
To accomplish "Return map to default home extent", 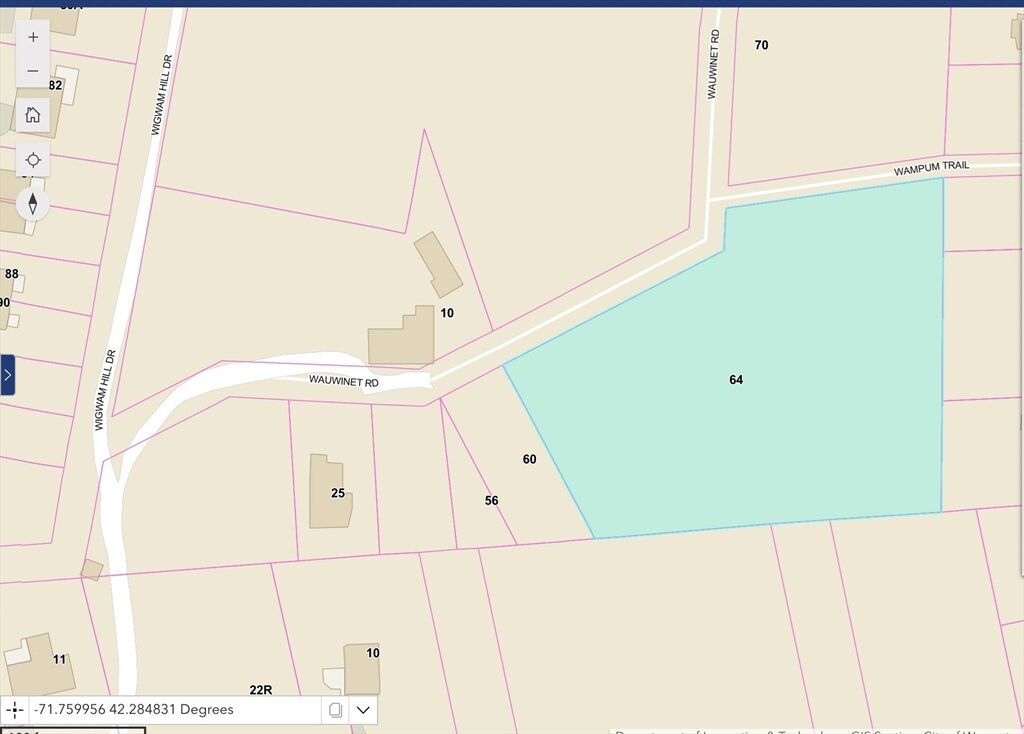I will pos(33,114).
